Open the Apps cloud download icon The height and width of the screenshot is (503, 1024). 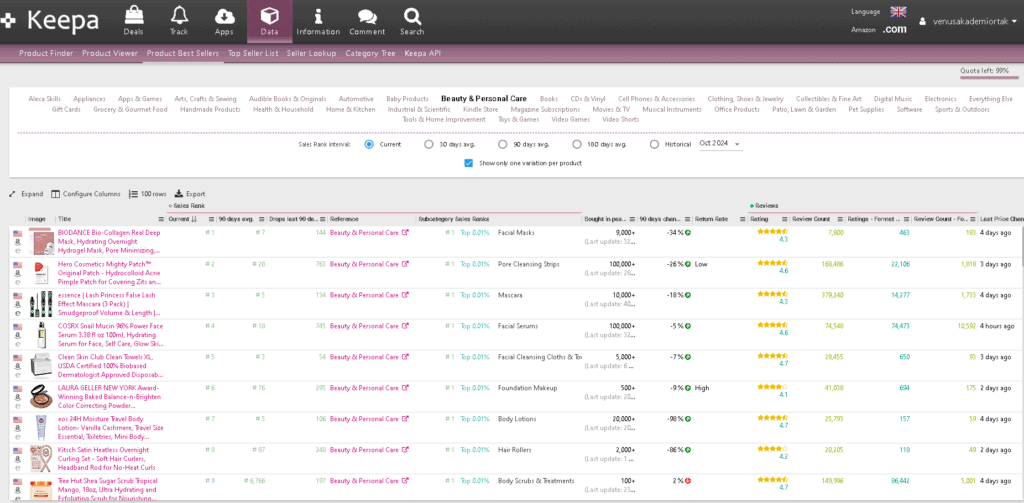click(224, 15)
